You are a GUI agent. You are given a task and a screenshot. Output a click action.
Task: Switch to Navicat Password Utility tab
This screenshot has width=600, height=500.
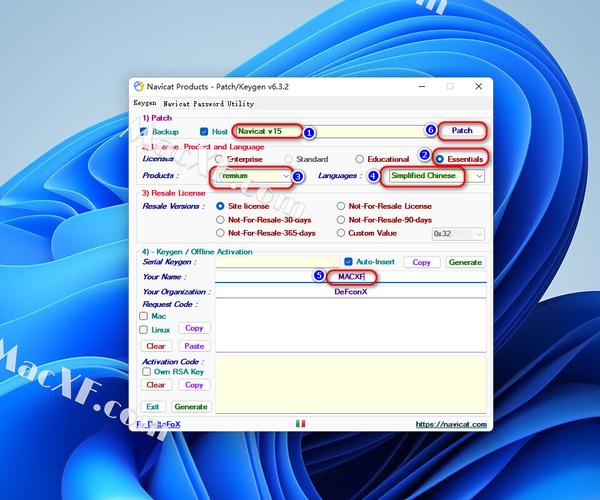click(209, 104)
